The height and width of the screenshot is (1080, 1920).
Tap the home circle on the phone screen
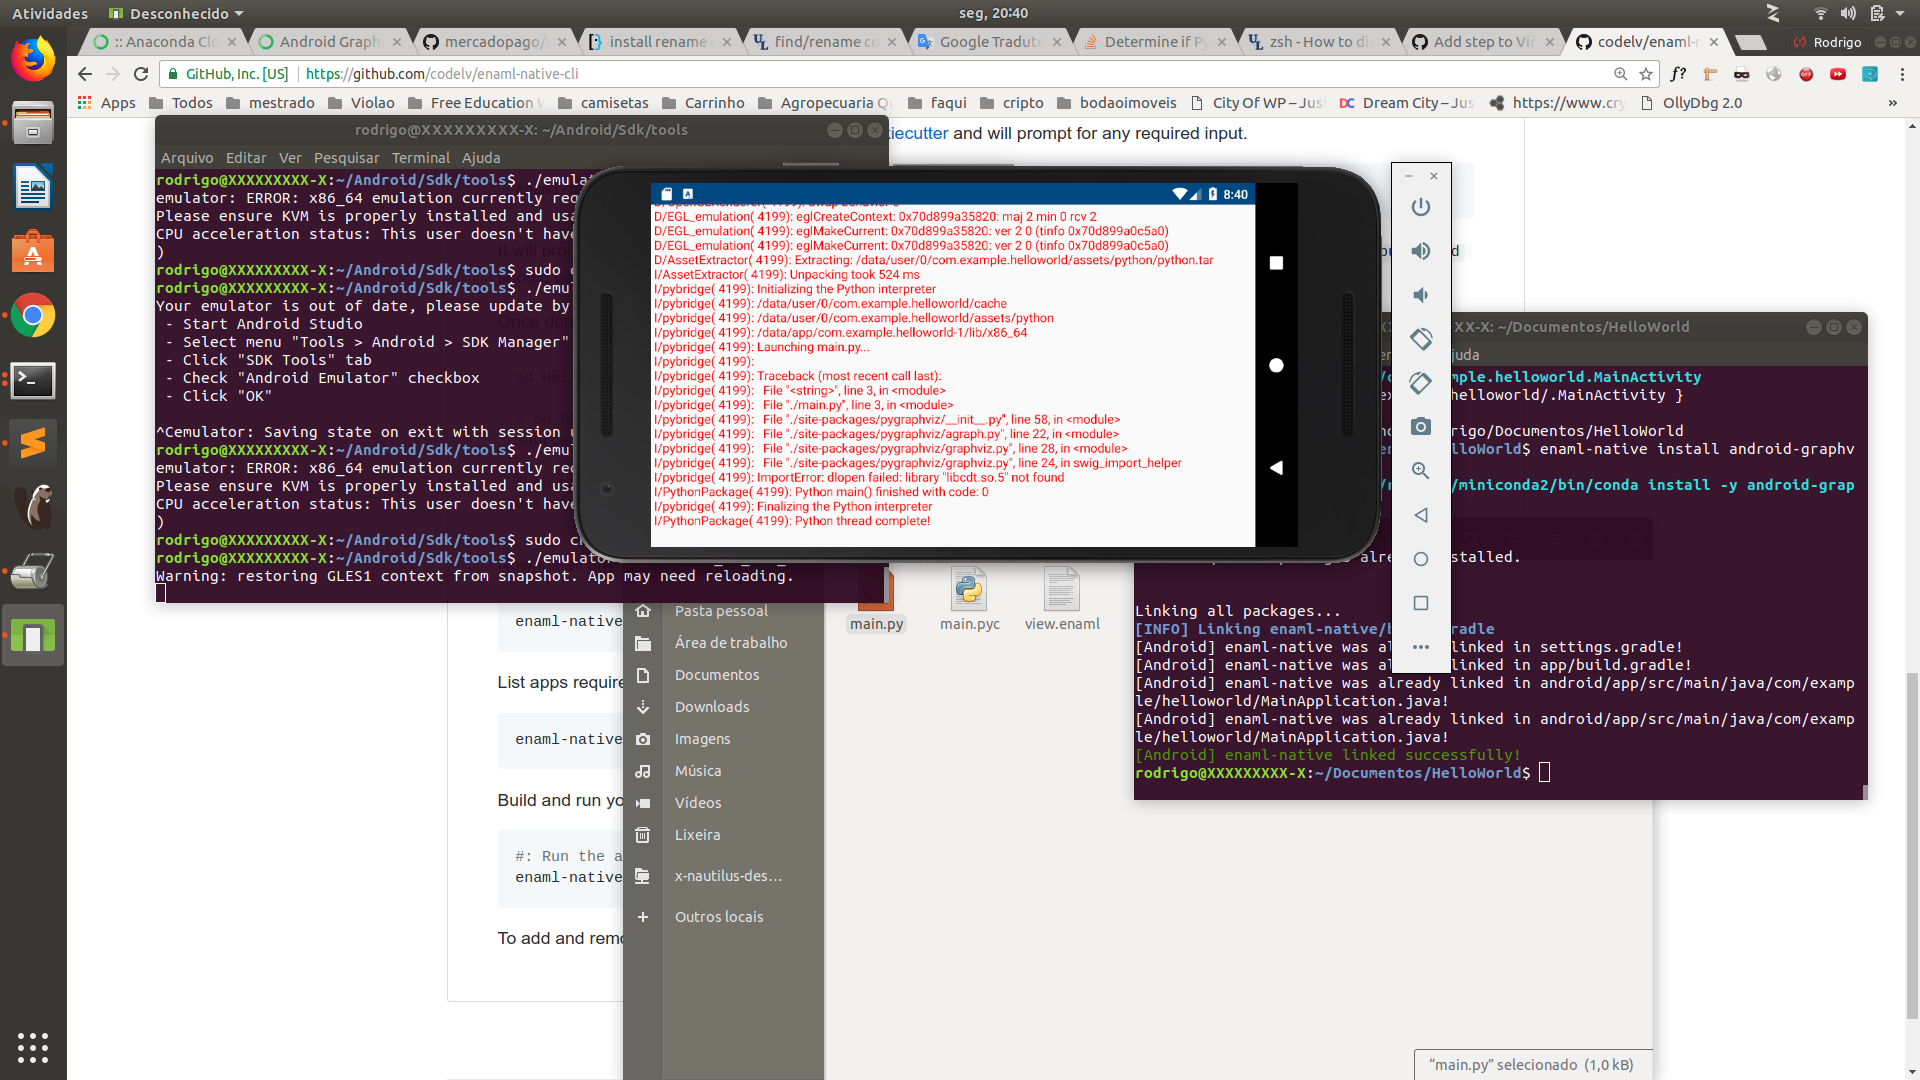pyautogui.click(x=1276, y=366)
